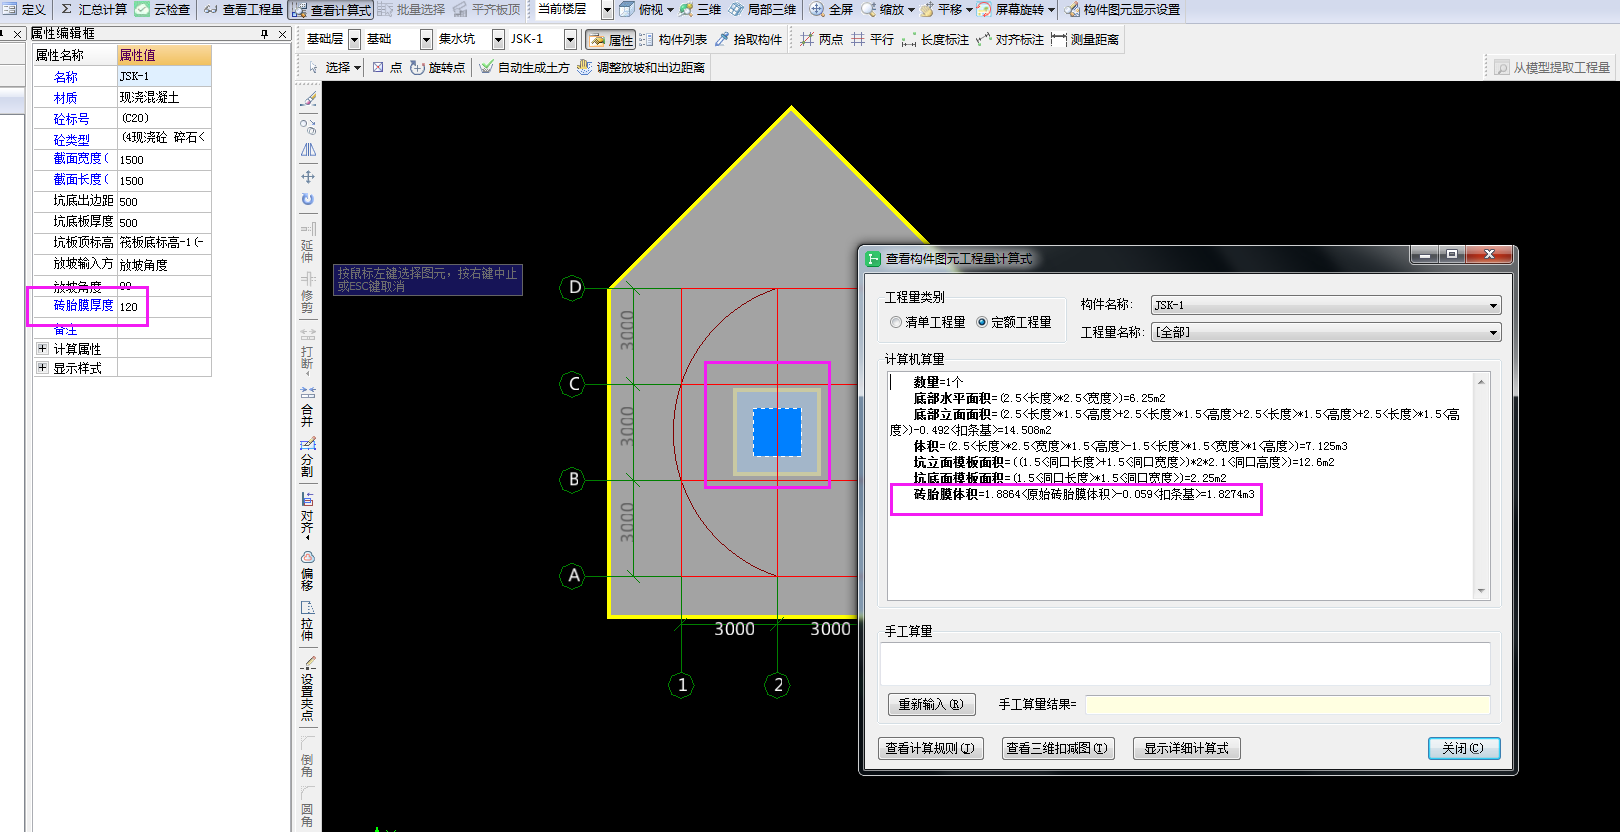Click axis label 2 bubble
Screen dimensions: 1620x832
(778, 685)
